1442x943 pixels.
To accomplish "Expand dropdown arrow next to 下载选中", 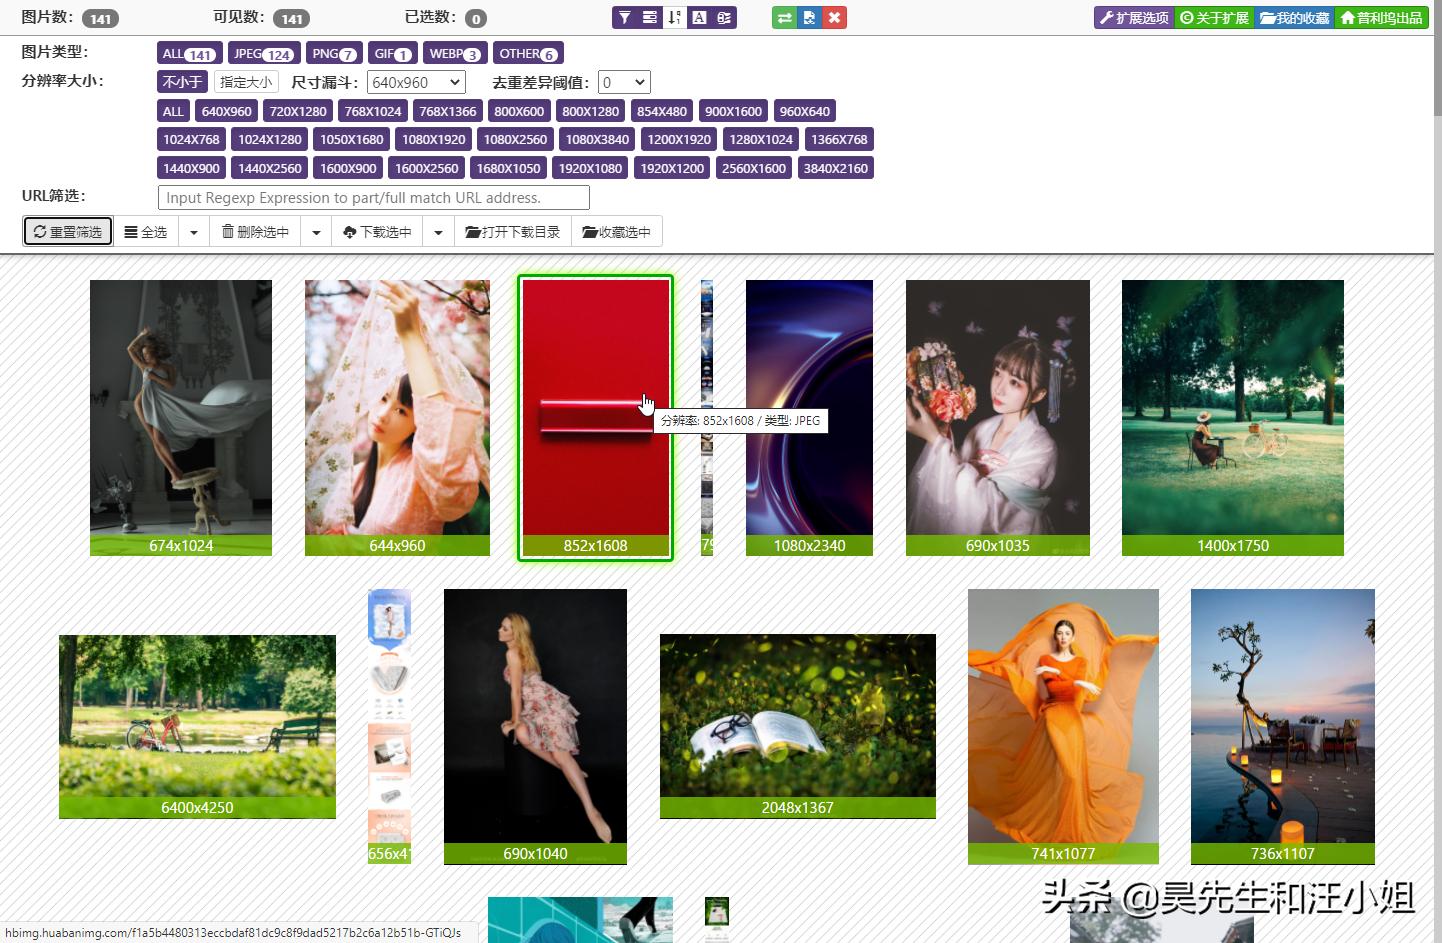I will pos(438,232).
